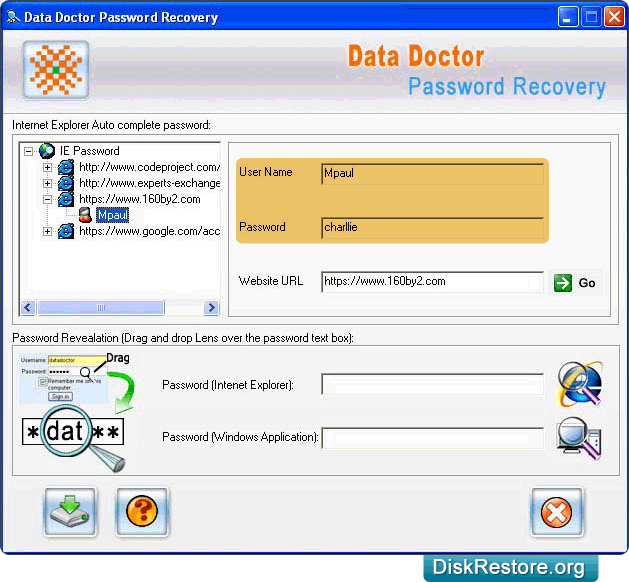Click the tree scrollbar left arrow
Screen dimensions: 629x582
click(28, 308)
